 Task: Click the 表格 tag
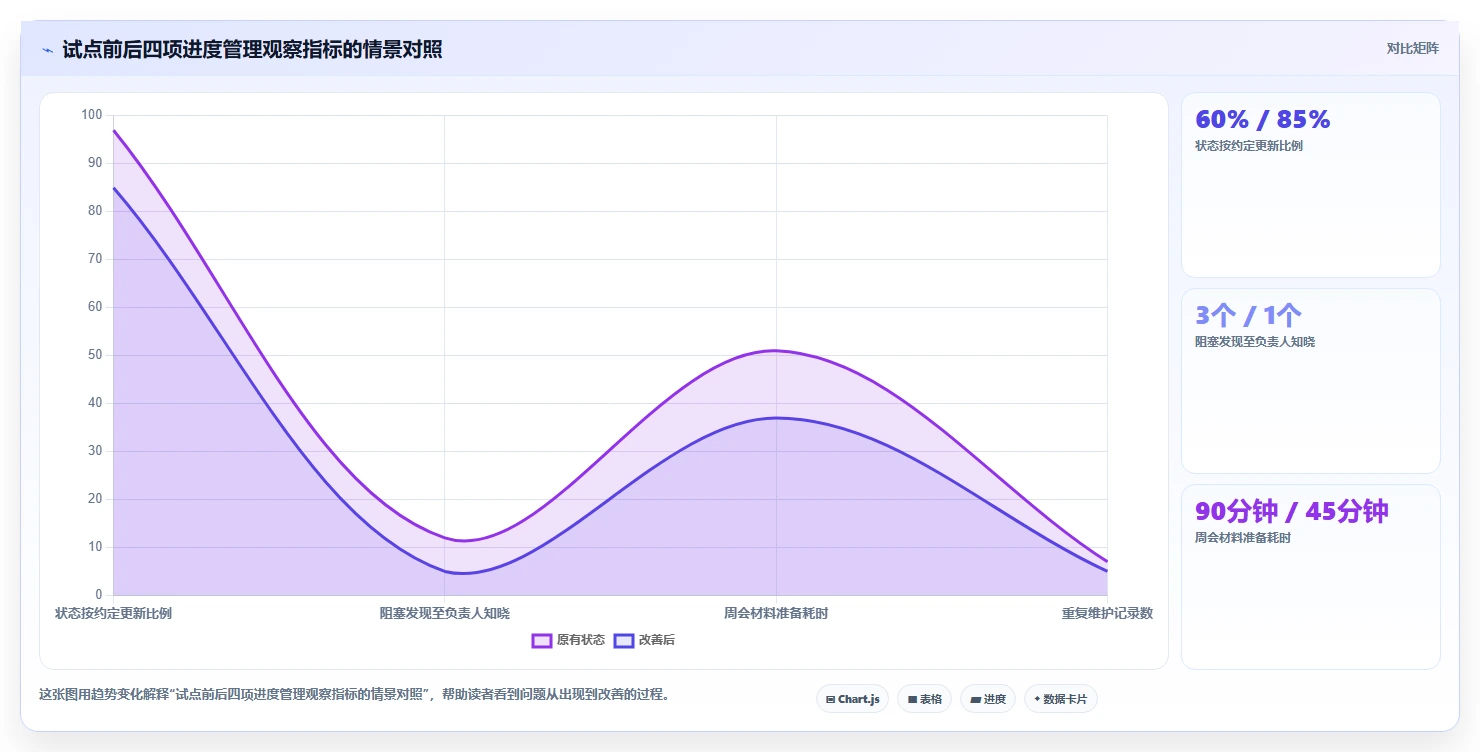tap(924, 699)
